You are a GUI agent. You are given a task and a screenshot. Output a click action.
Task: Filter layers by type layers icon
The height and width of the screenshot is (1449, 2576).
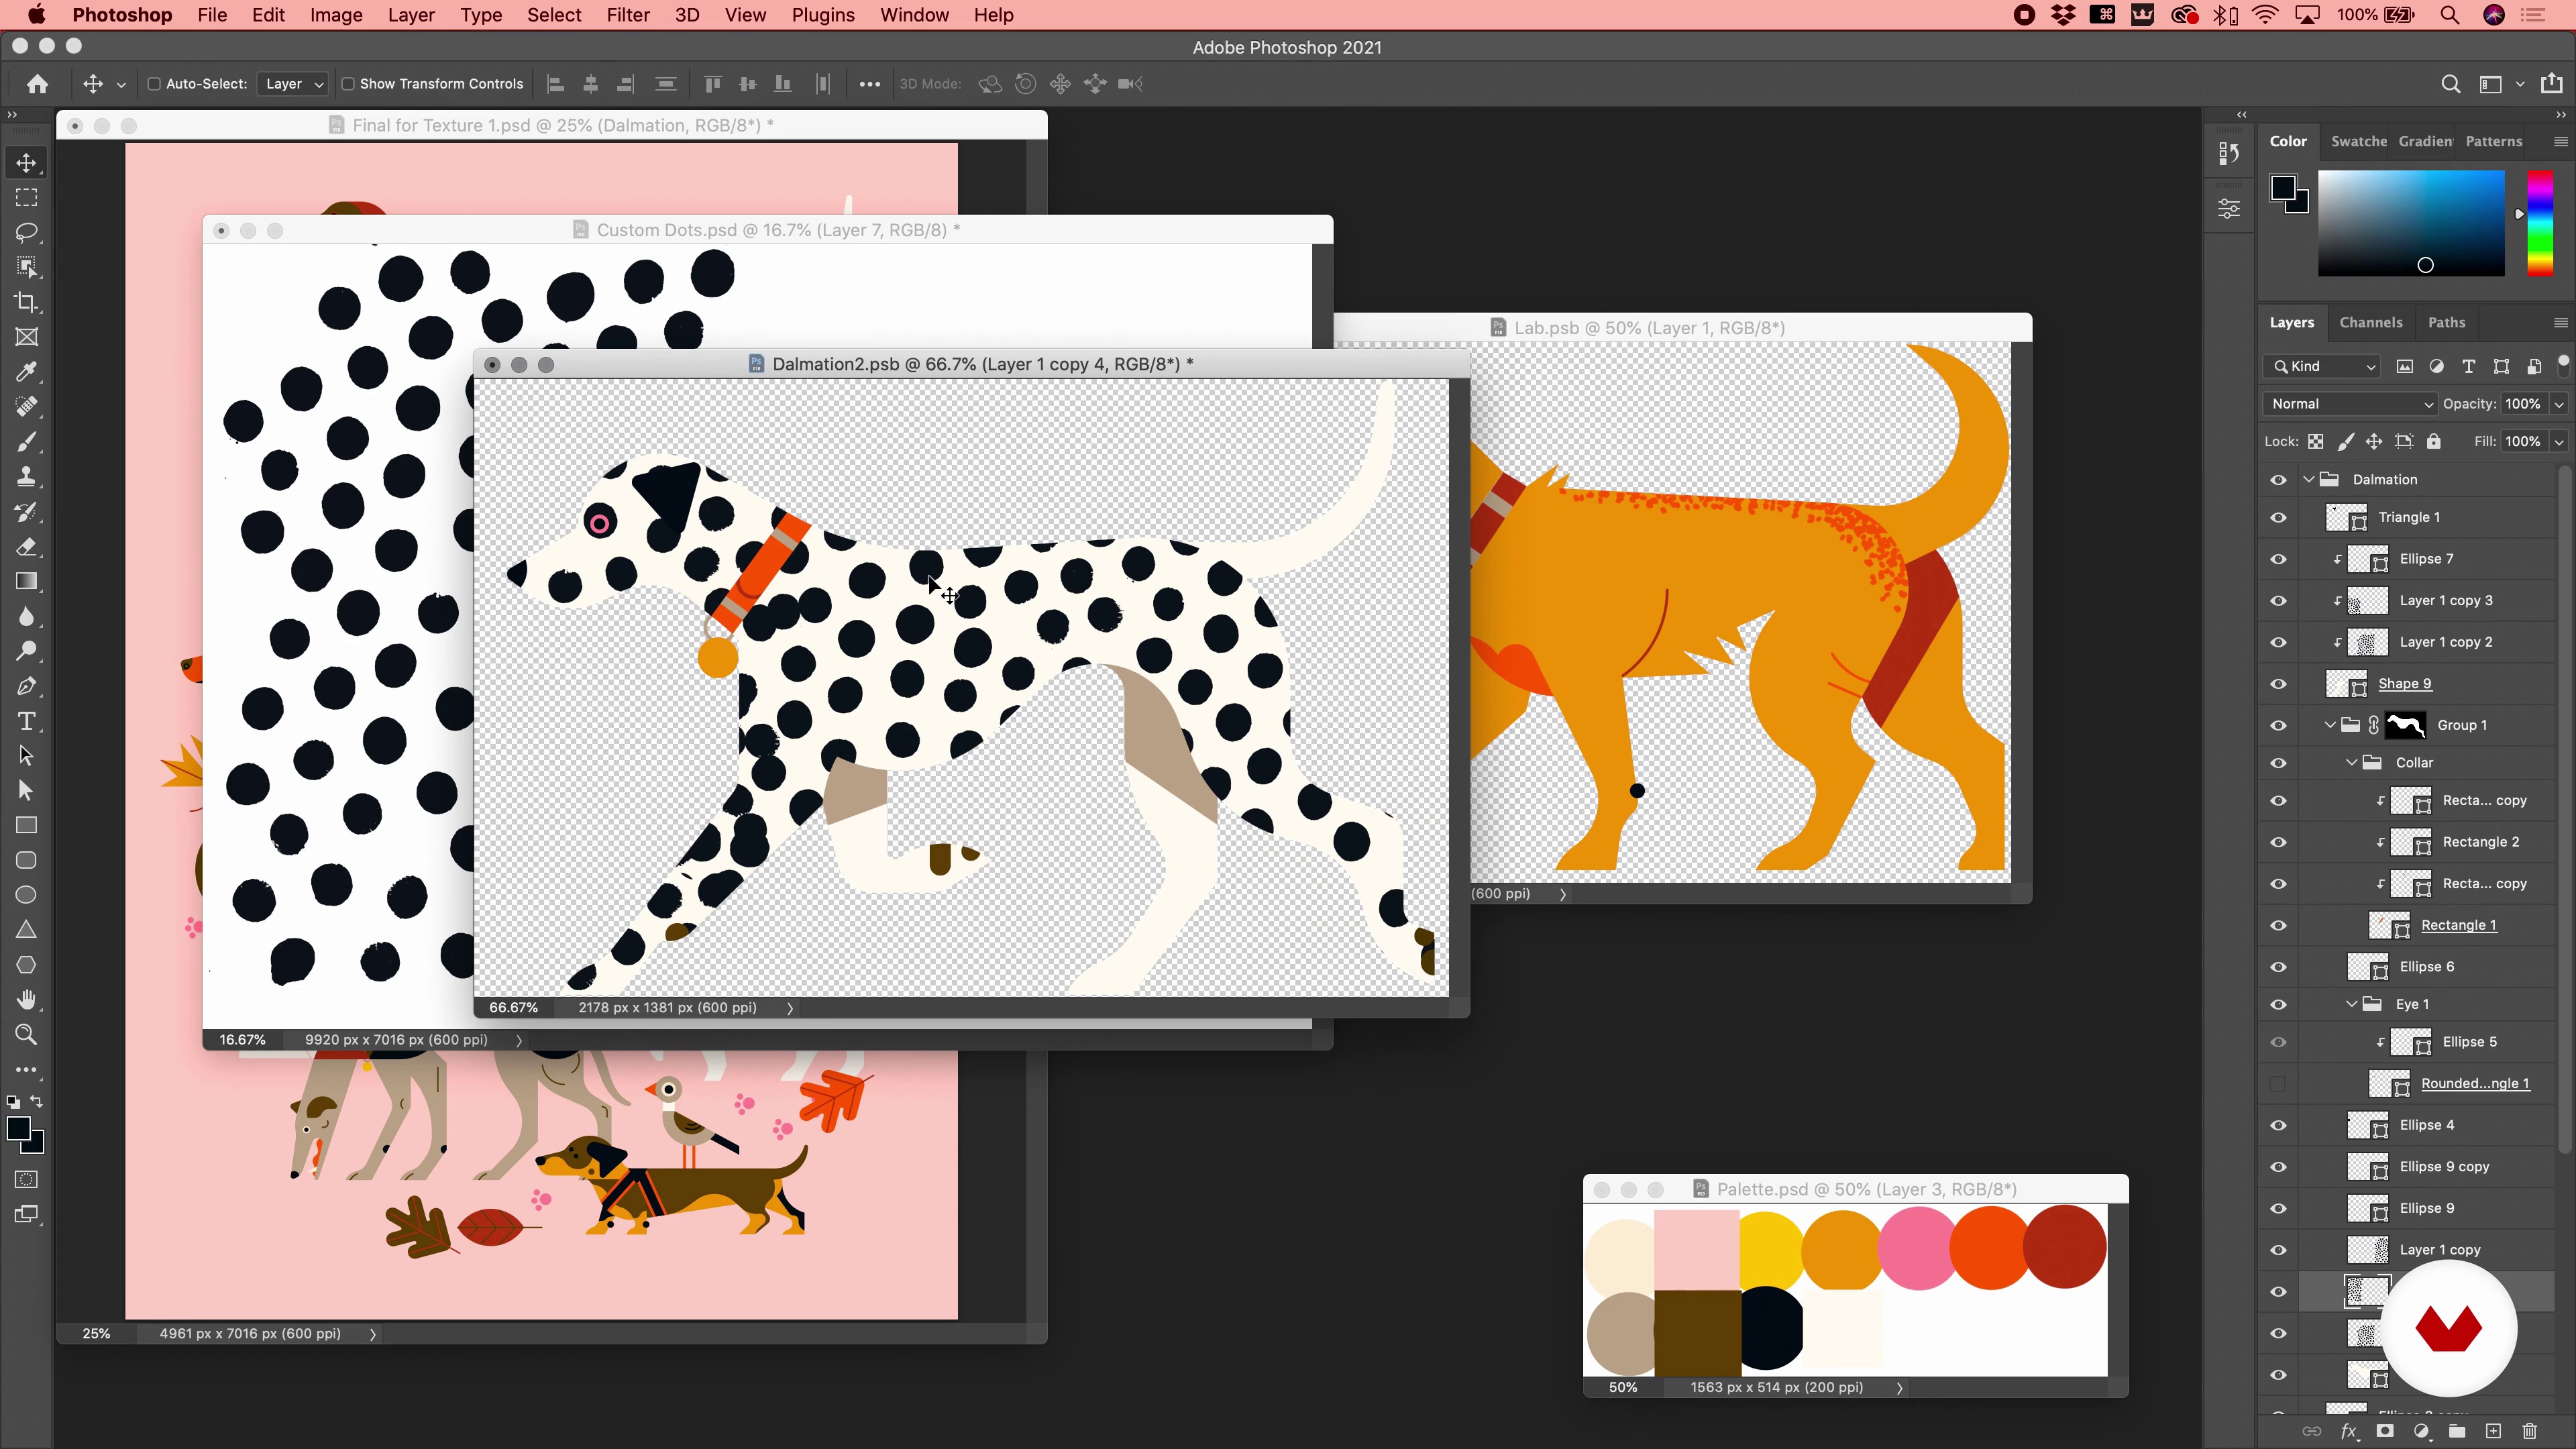[2469, 366]
